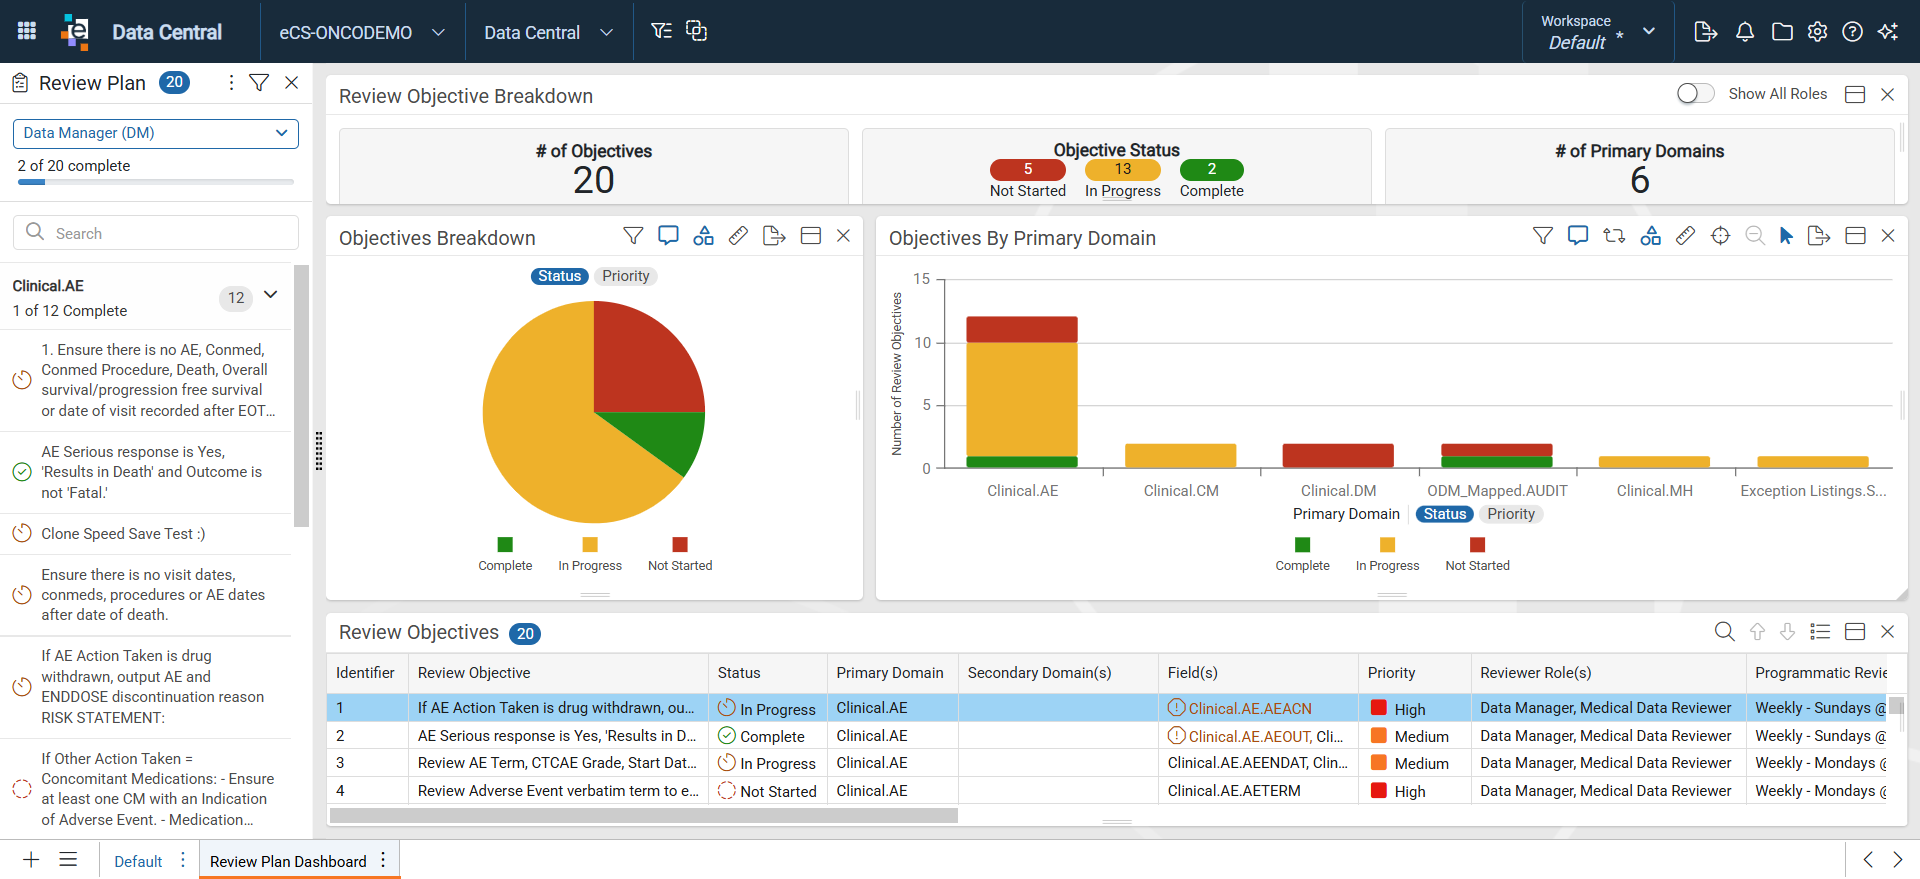Click the Complete status count 2
This screenshot has width=1920, height=879.
[1212, 169]
